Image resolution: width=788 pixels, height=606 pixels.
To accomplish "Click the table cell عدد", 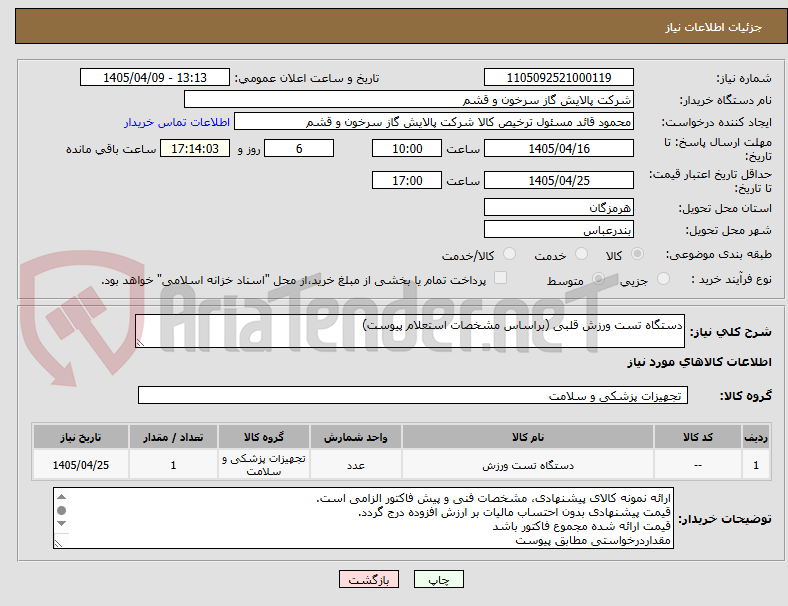I will (x=356, y=465).
